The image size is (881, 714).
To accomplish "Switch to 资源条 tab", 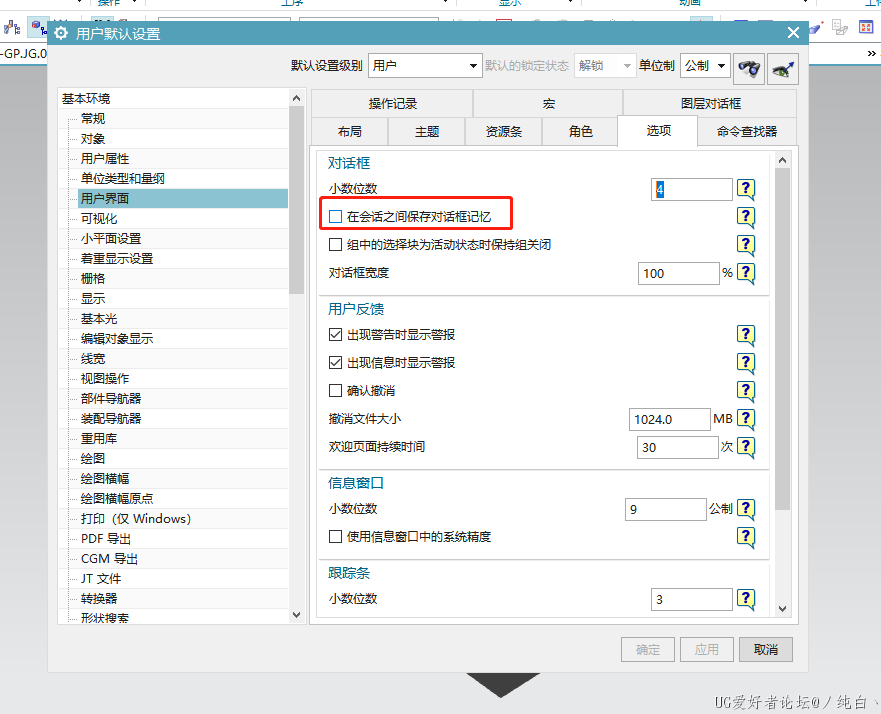I will click(x=503, y=131).
